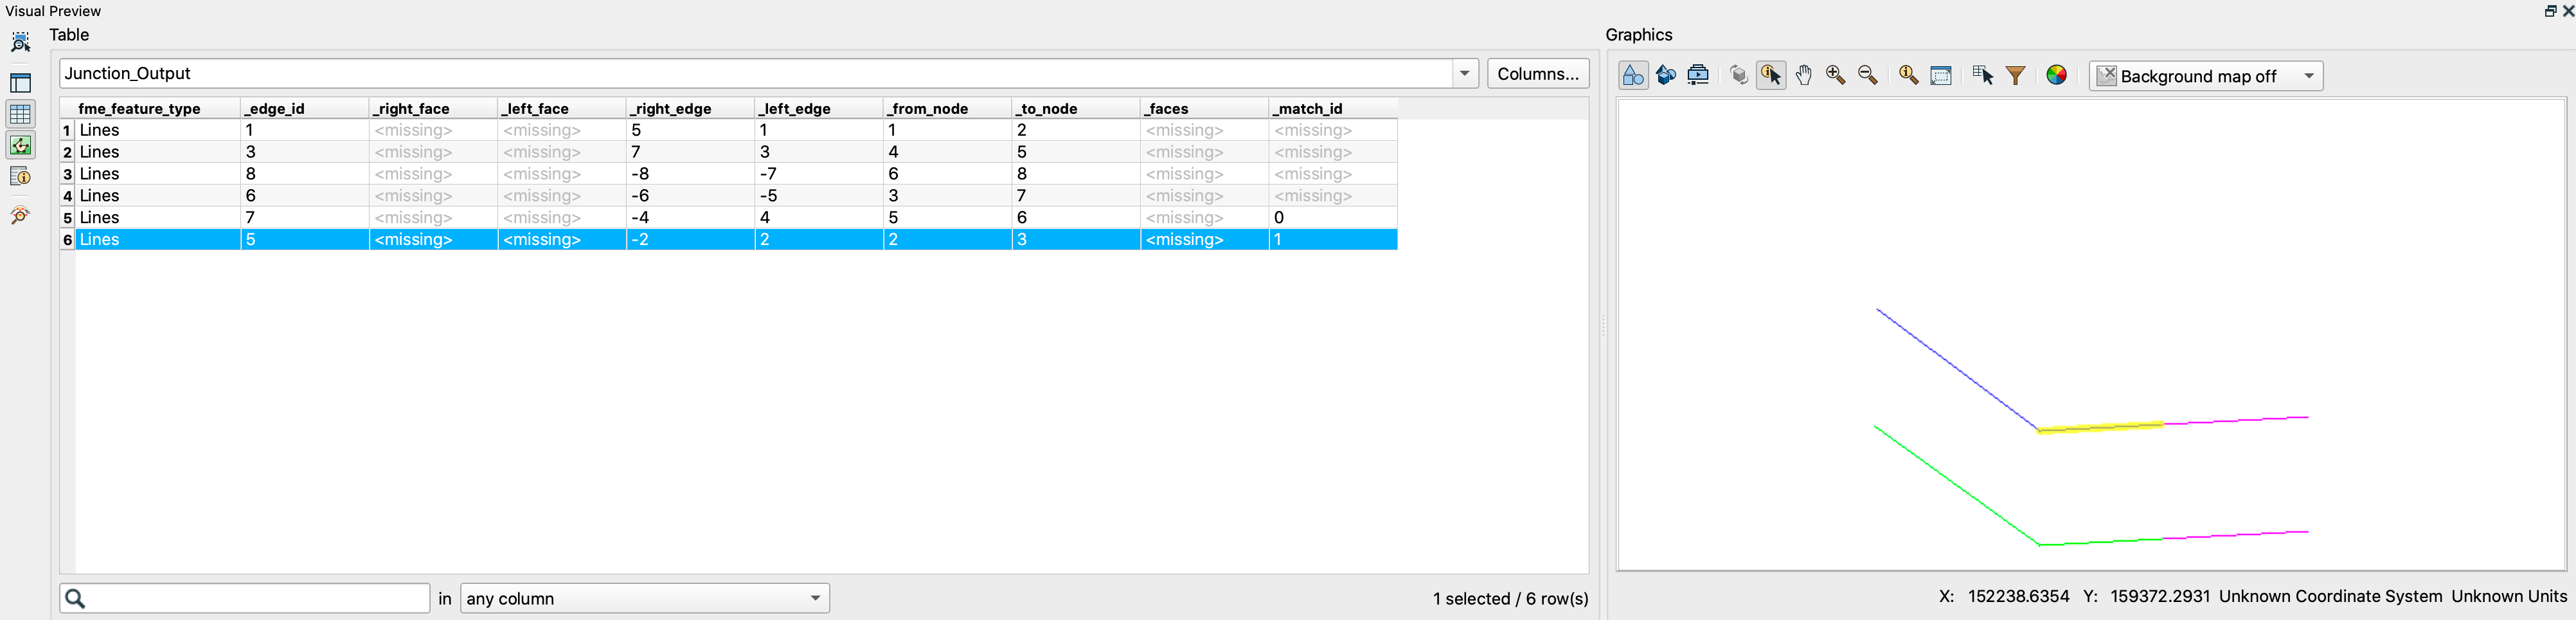This screenshot has height=620, width=2576.
Task: Click the blue line in graphics view
Action: click(1957, 369)
